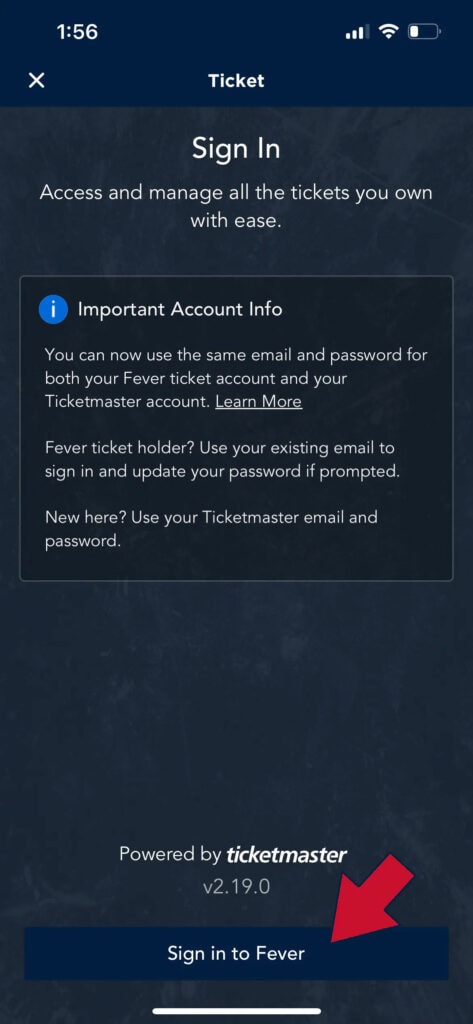Click the "Powered by" label
Screen dimensions: 473x1024
pos(171,854)
